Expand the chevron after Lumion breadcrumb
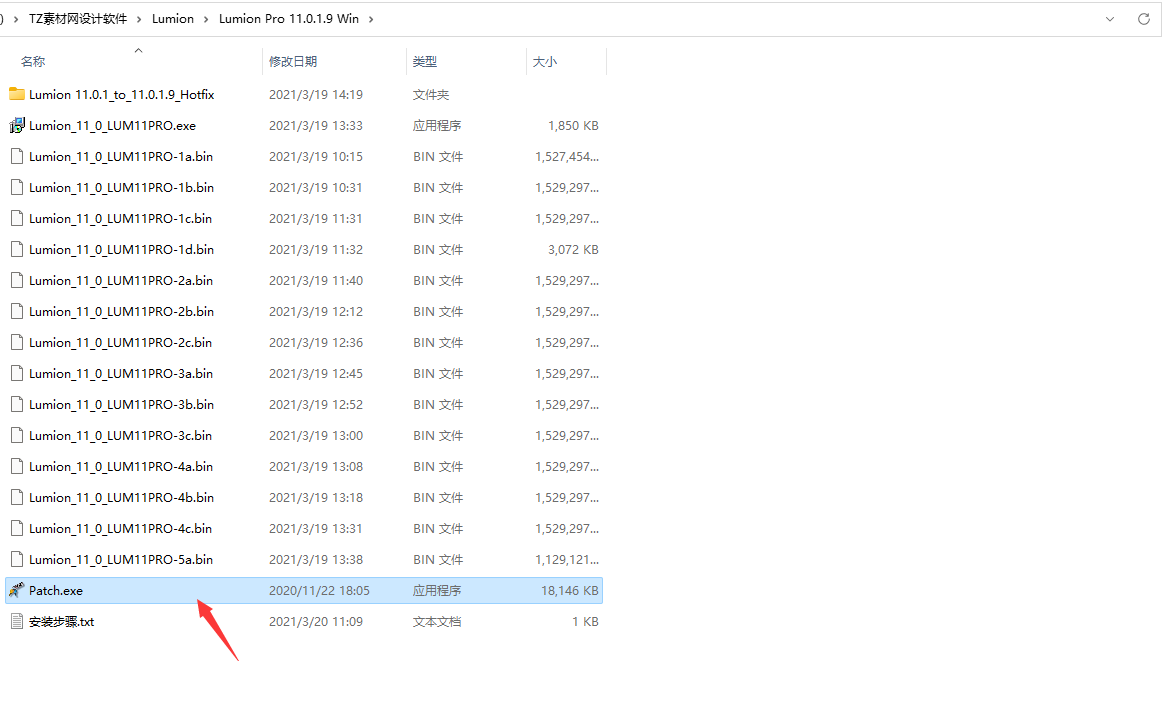 [x=206, y=19]
